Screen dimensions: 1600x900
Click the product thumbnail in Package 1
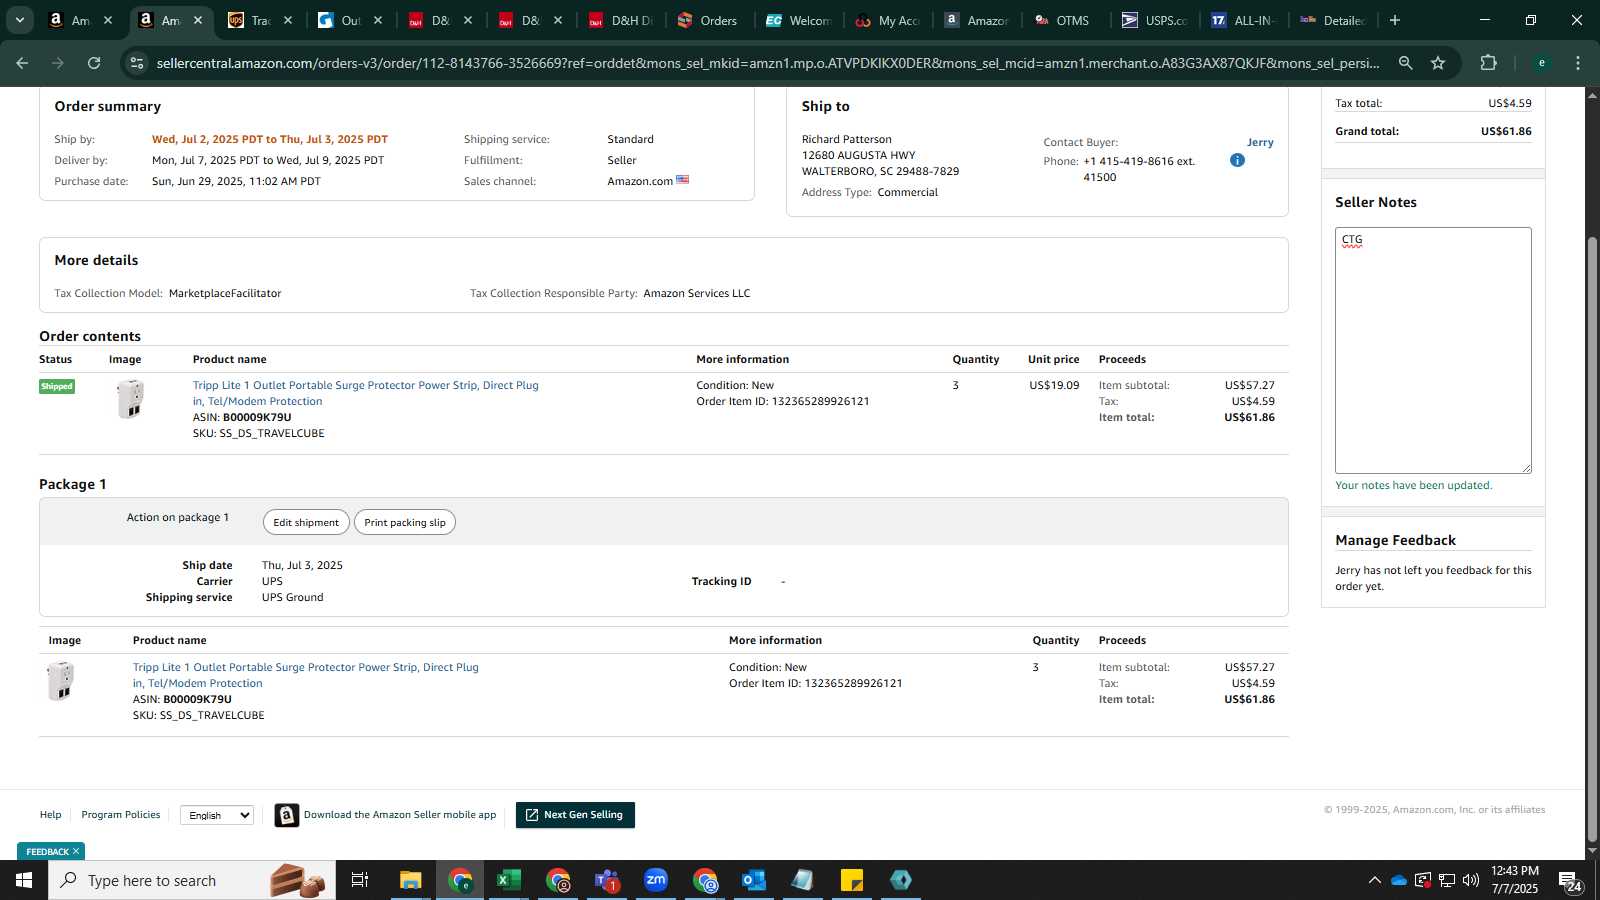pyautogui.click(x=60, y=681)
